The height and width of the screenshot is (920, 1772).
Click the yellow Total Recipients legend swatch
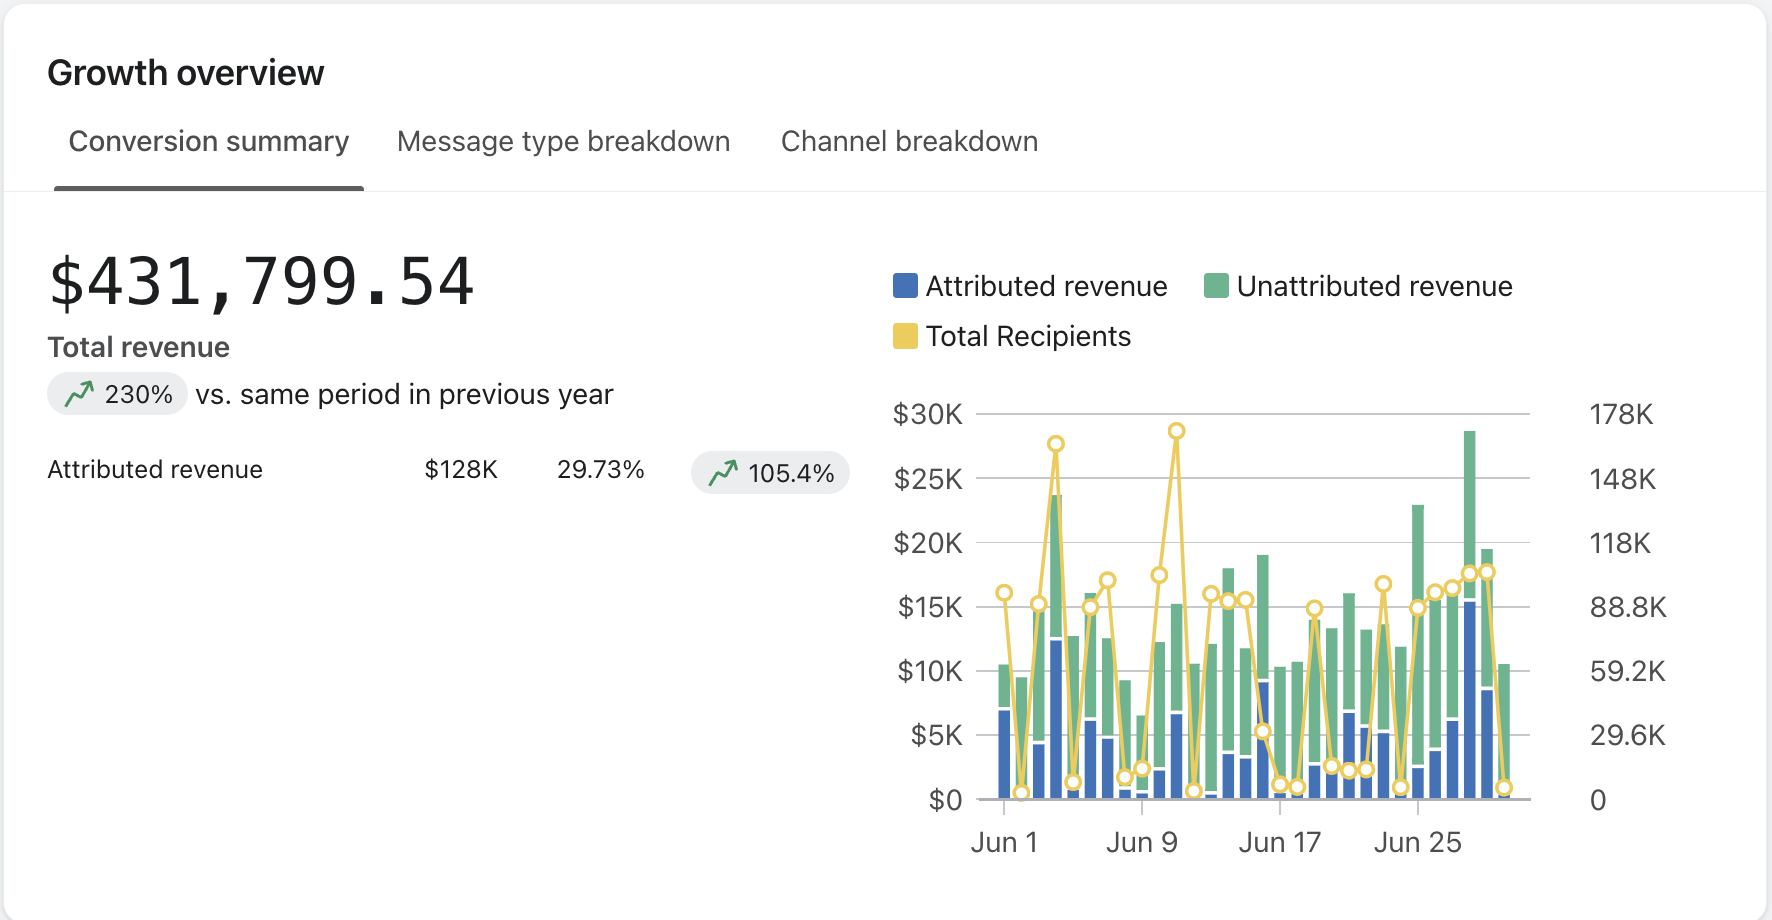tap(905, 336)
